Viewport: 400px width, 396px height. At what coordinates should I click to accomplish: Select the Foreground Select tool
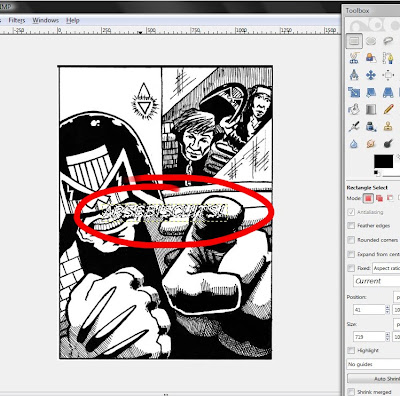click(371, 58)
